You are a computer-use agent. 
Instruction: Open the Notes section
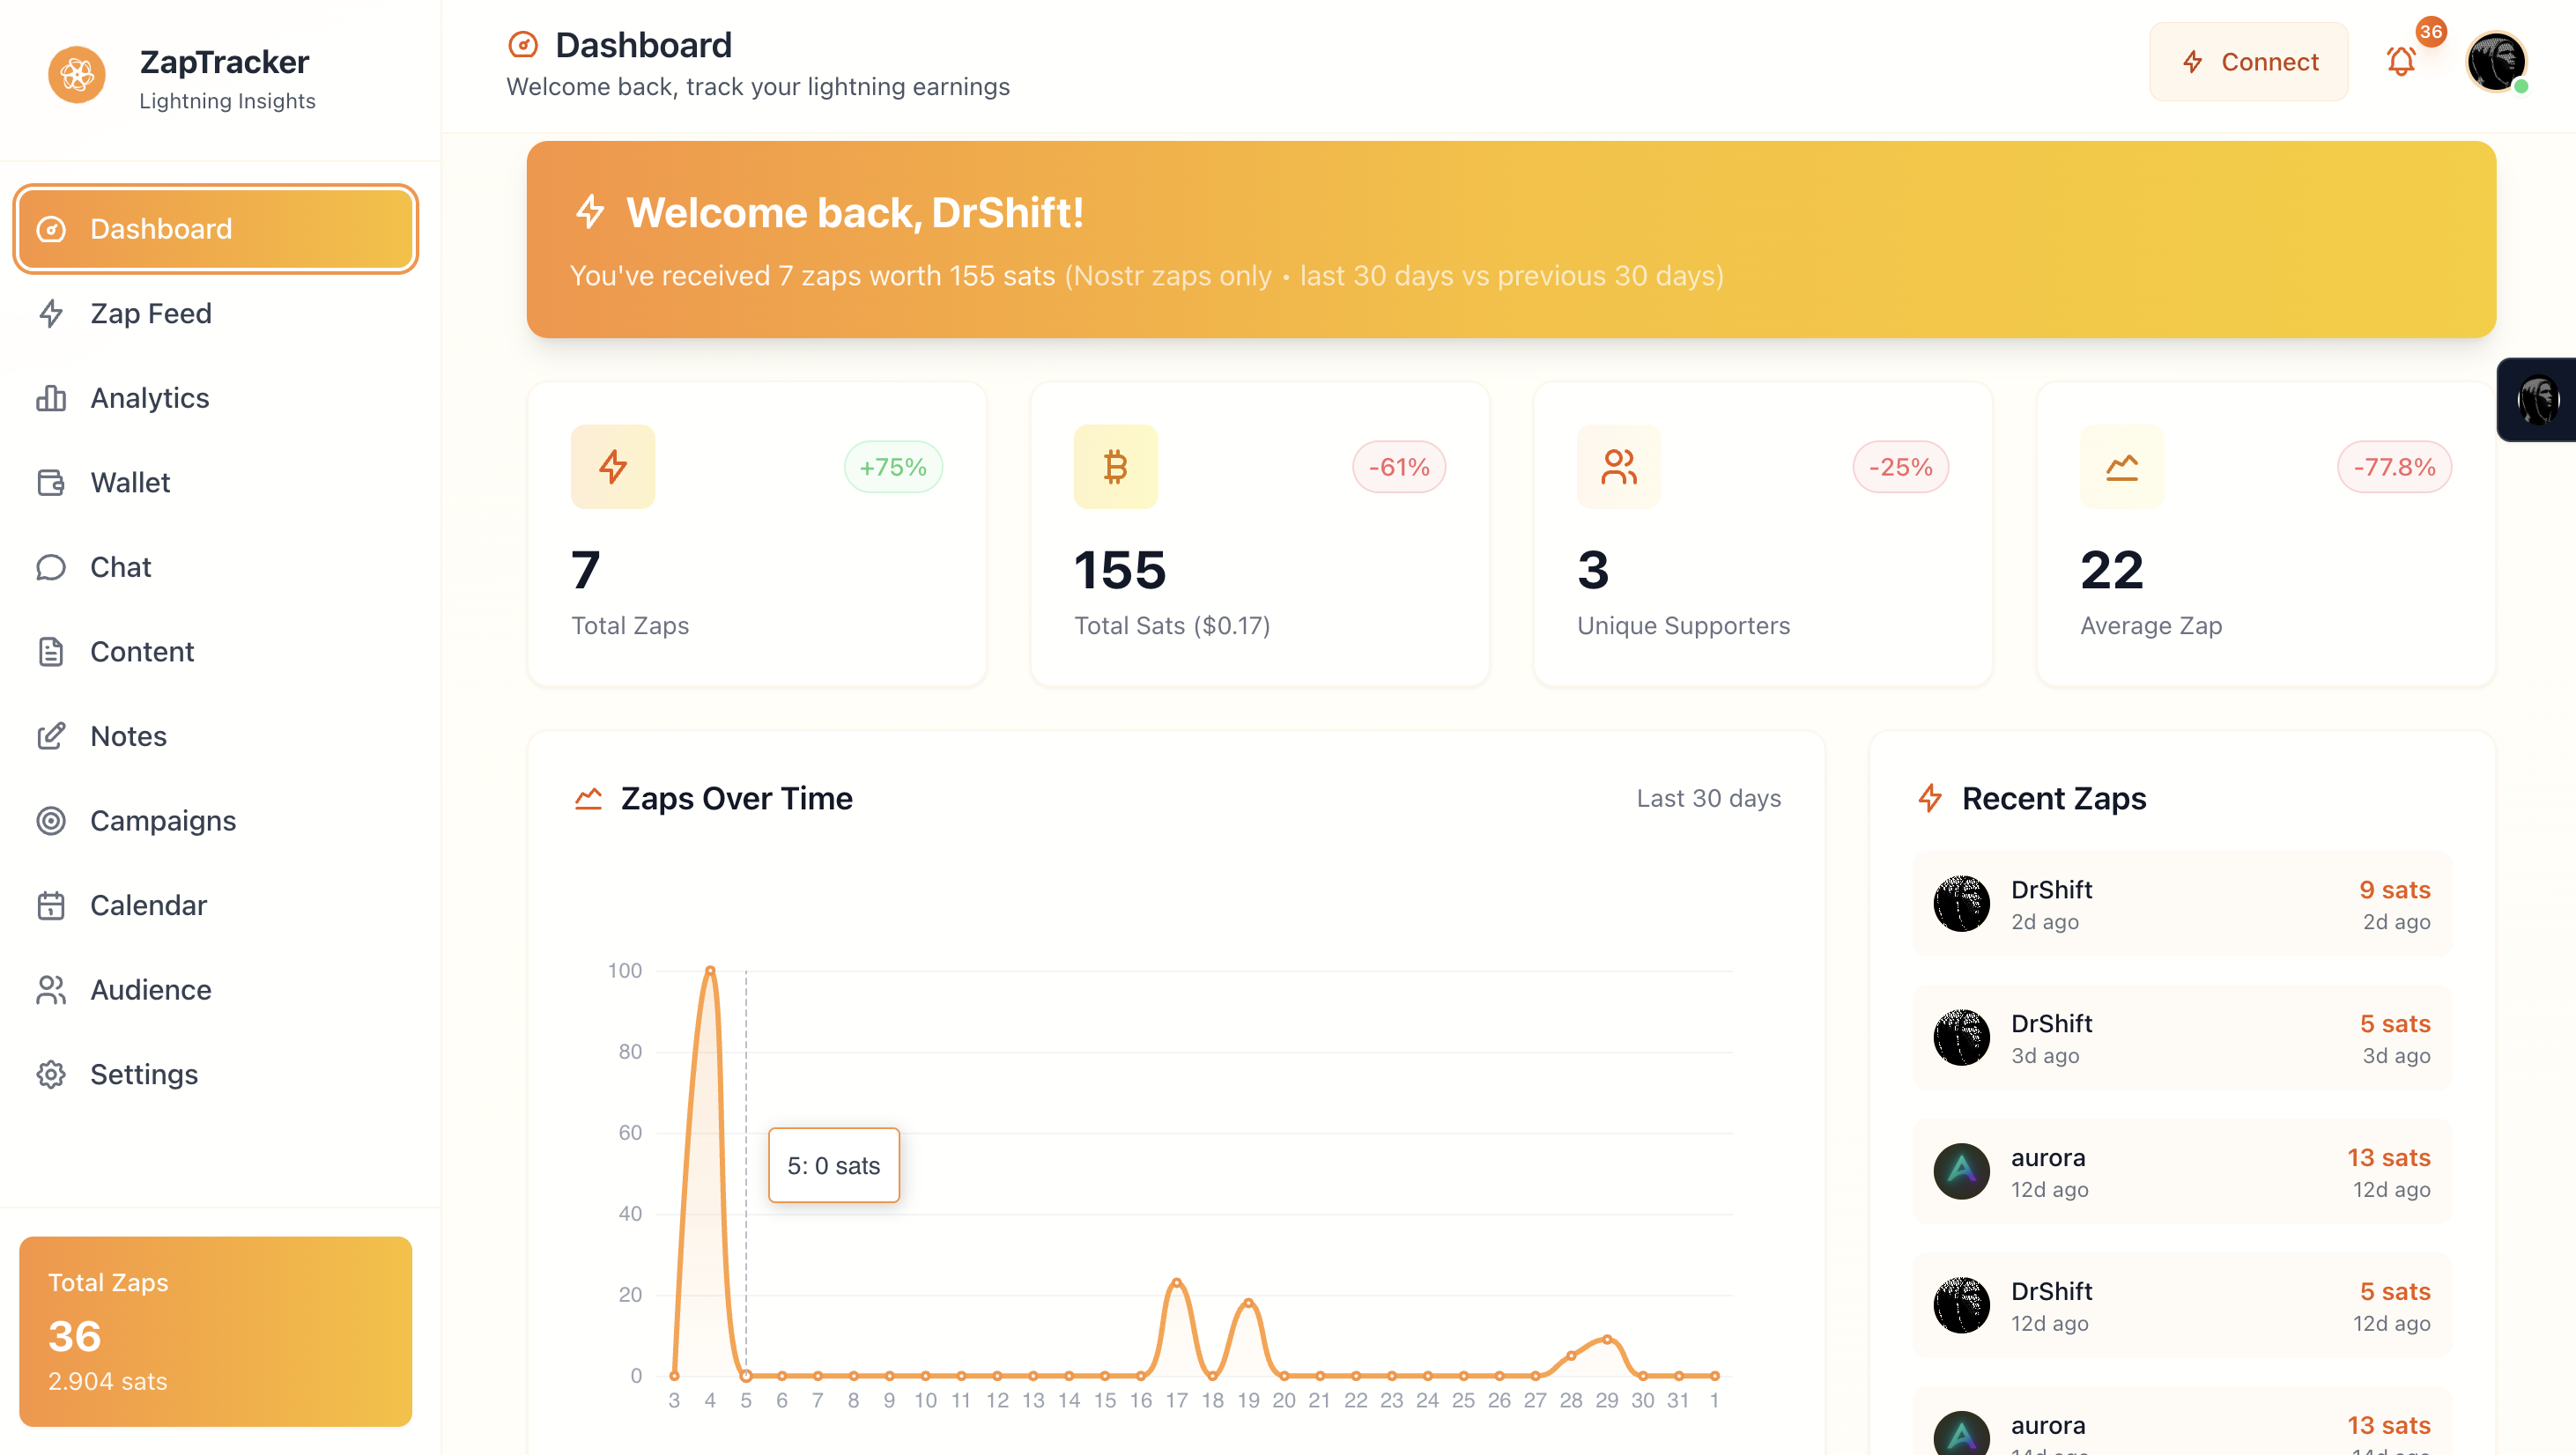[x=128, y=735]
